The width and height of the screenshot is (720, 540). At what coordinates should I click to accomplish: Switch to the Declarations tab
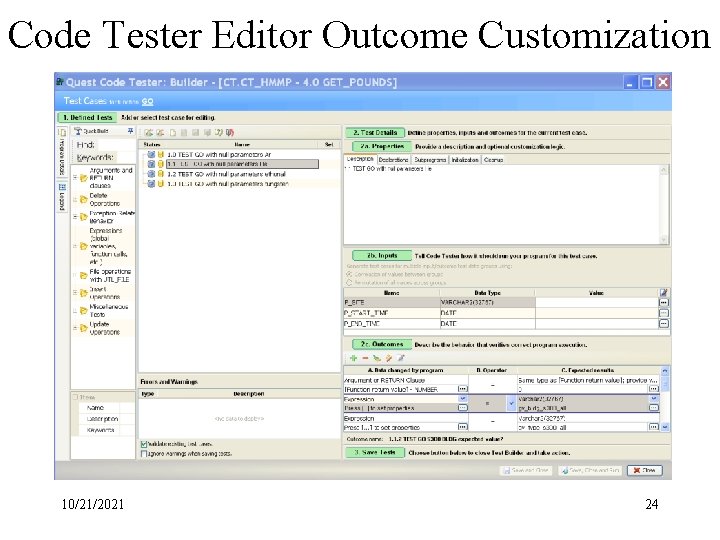pyautogui.click(x=394, y=160)
